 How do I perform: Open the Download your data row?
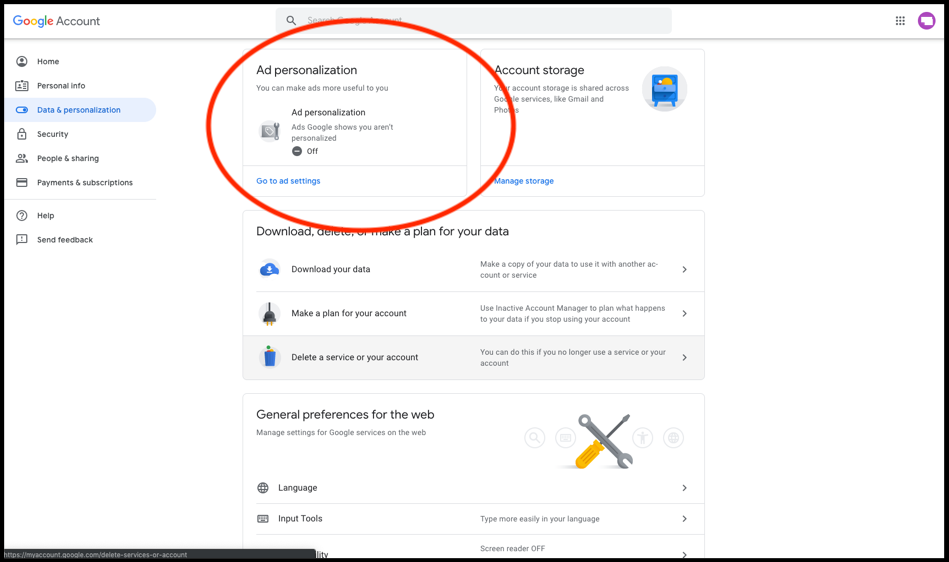(473, 269)
